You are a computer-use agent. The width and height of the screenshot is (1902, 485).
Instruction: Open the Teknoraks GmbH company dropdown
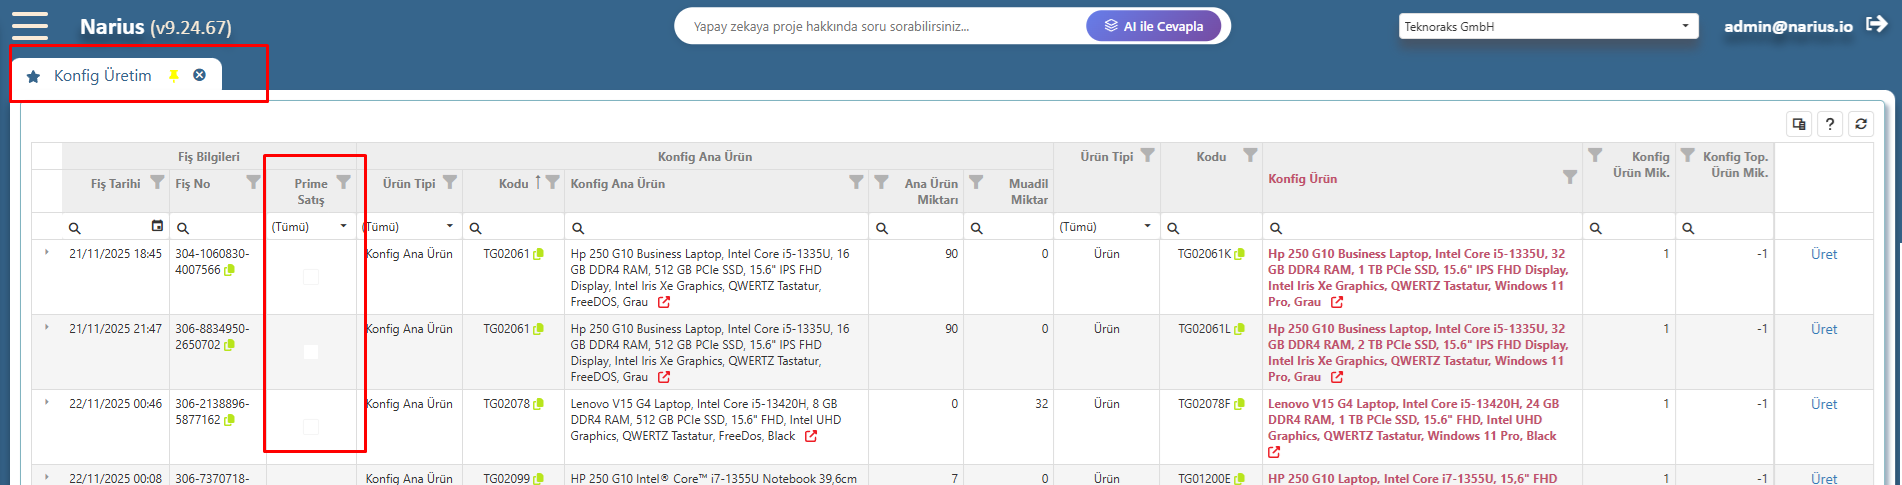coord(1548,27)
